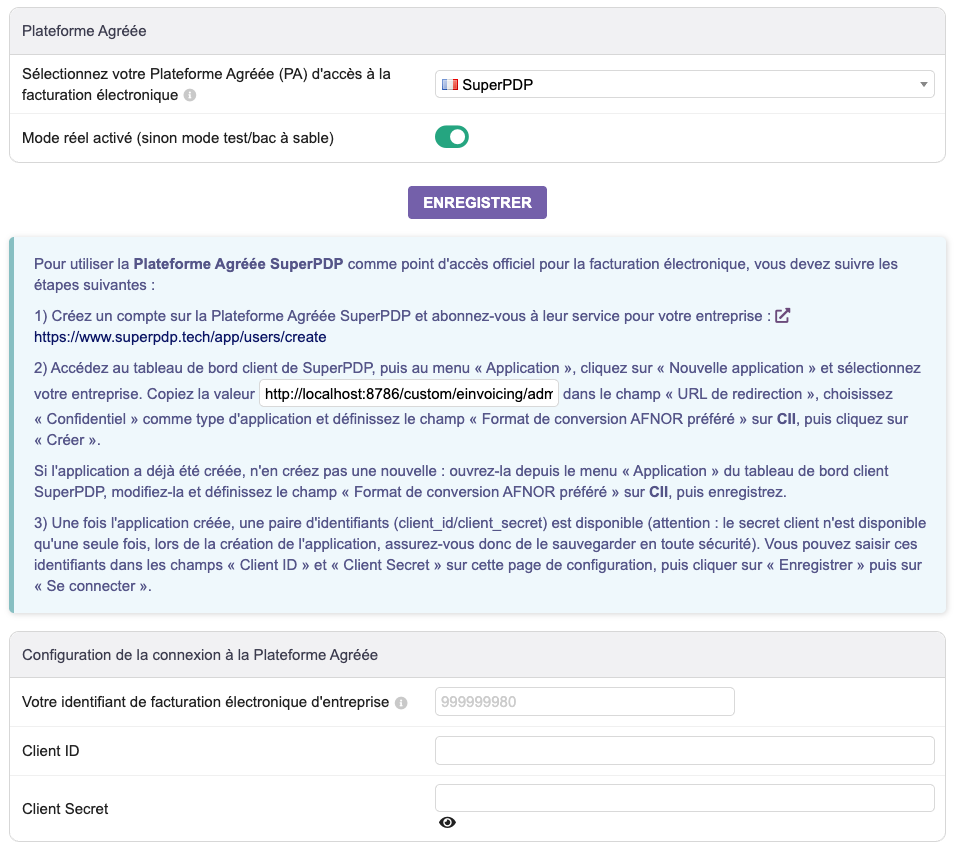The height and width of the screenshot is (850, 954).
Task: Open the Plateforme Agréée SuperPDP dropdown
Action: (684, 85)
